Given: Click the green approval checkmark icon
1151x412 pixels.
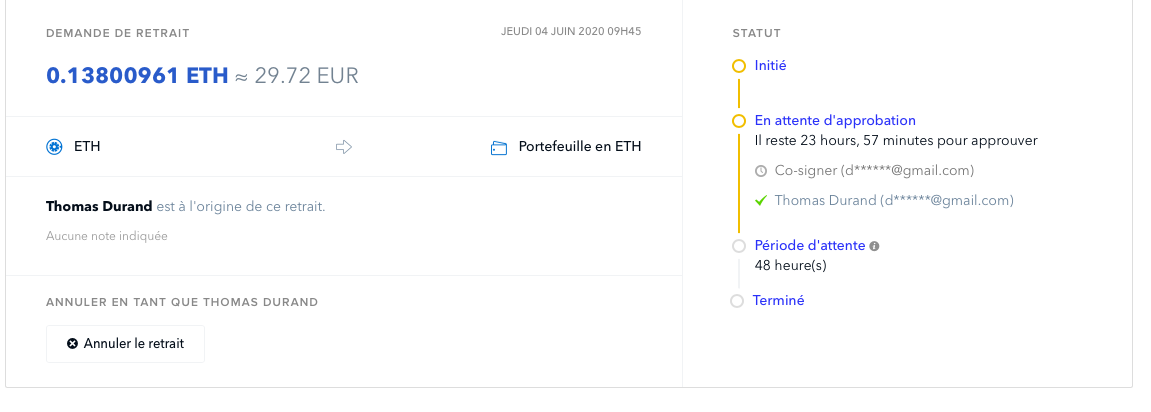Looking at the screenshot, I should click(x=761, y=200).
